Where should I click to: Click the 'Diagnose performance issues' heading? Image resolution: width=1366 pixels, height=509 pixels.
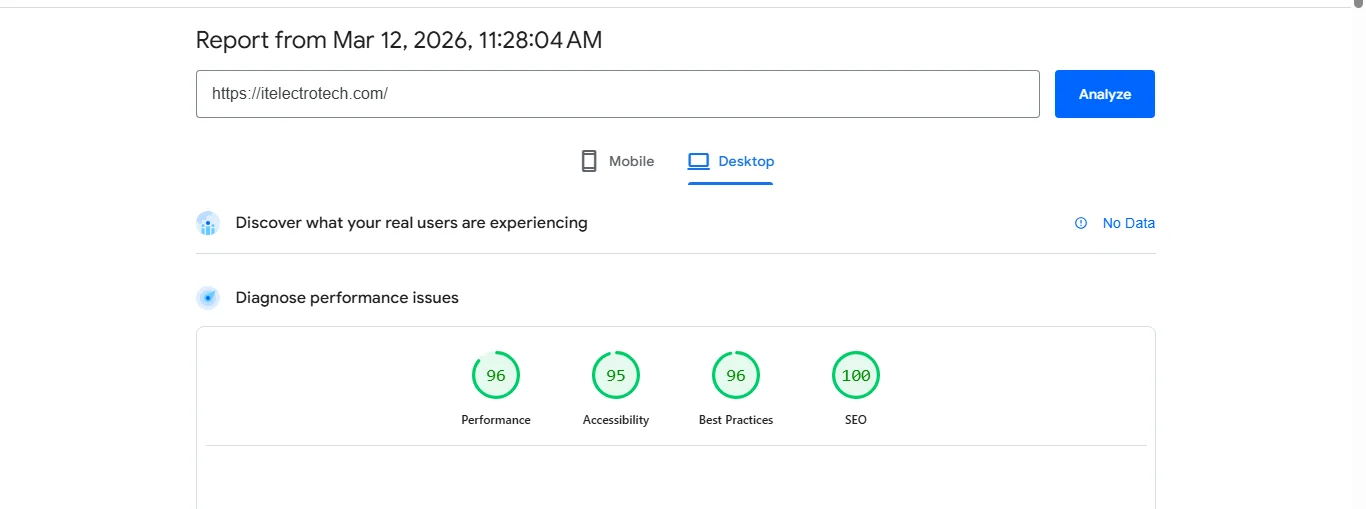pos(347,298)
